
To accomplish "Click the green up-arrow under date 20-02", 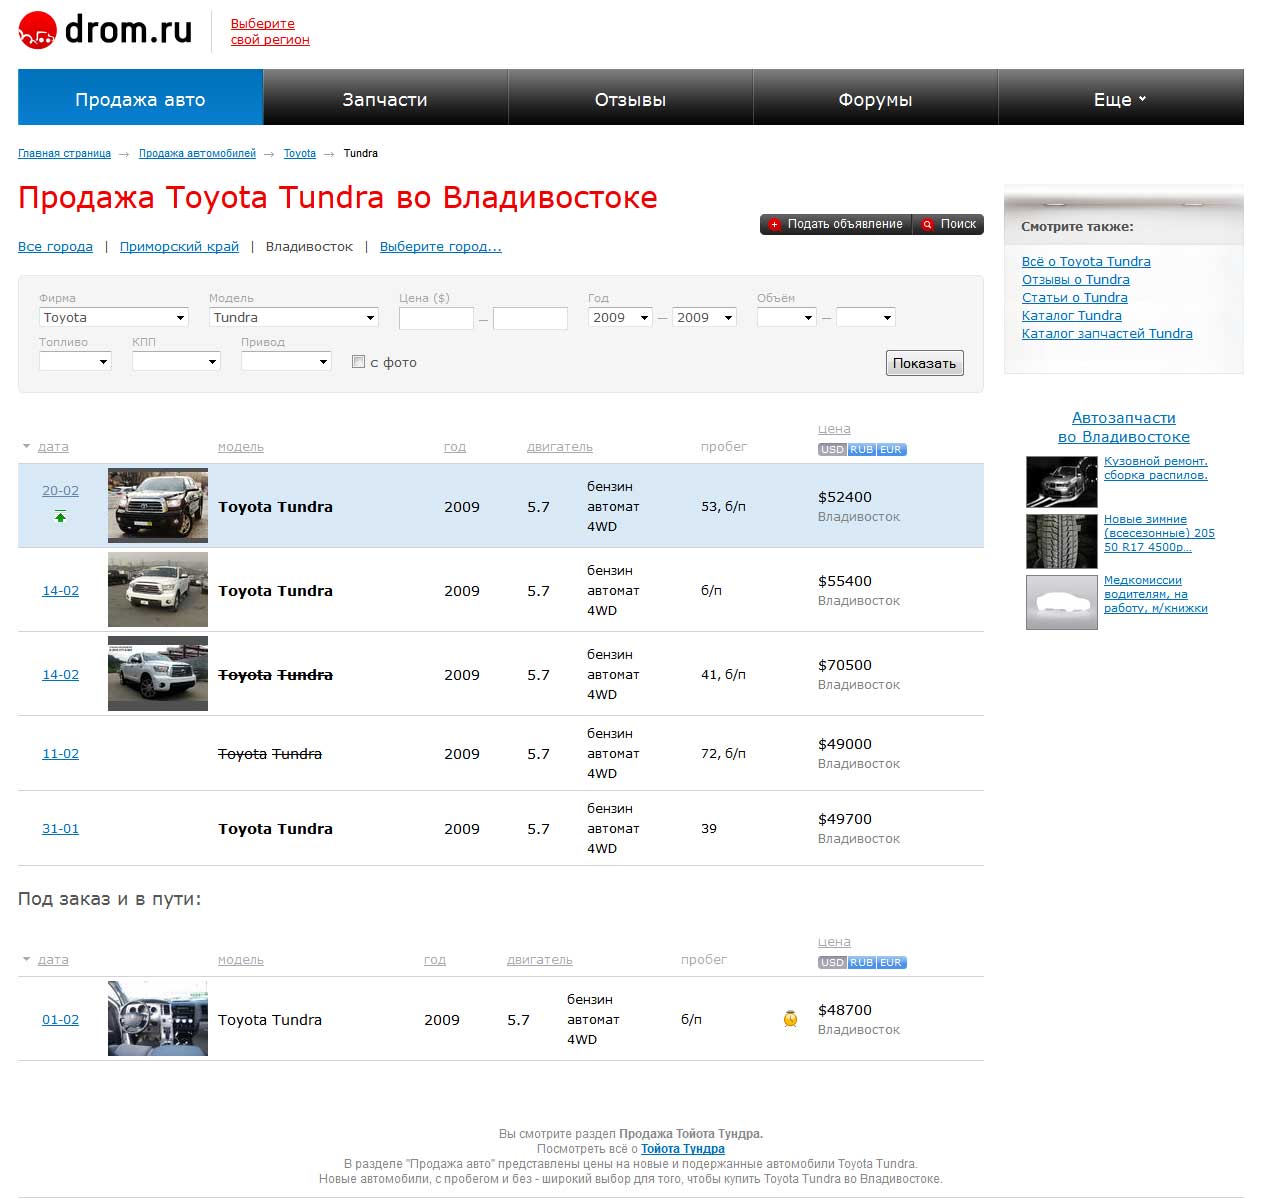I will (60, 517).
